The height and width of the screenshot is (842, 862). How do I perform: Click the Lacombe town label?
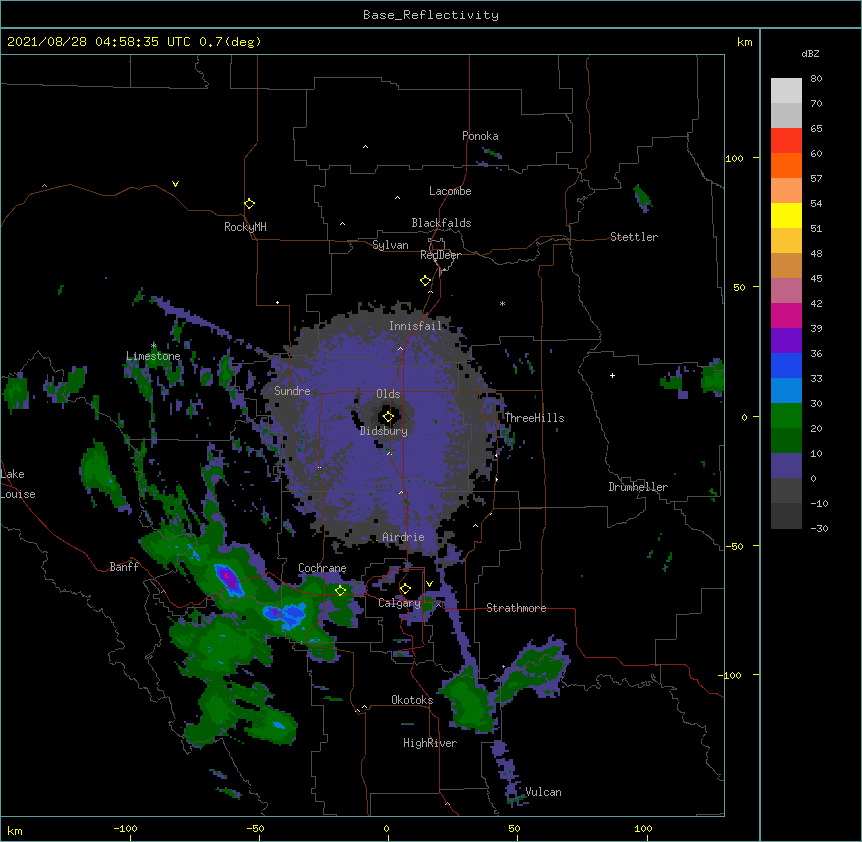point(450,191)
